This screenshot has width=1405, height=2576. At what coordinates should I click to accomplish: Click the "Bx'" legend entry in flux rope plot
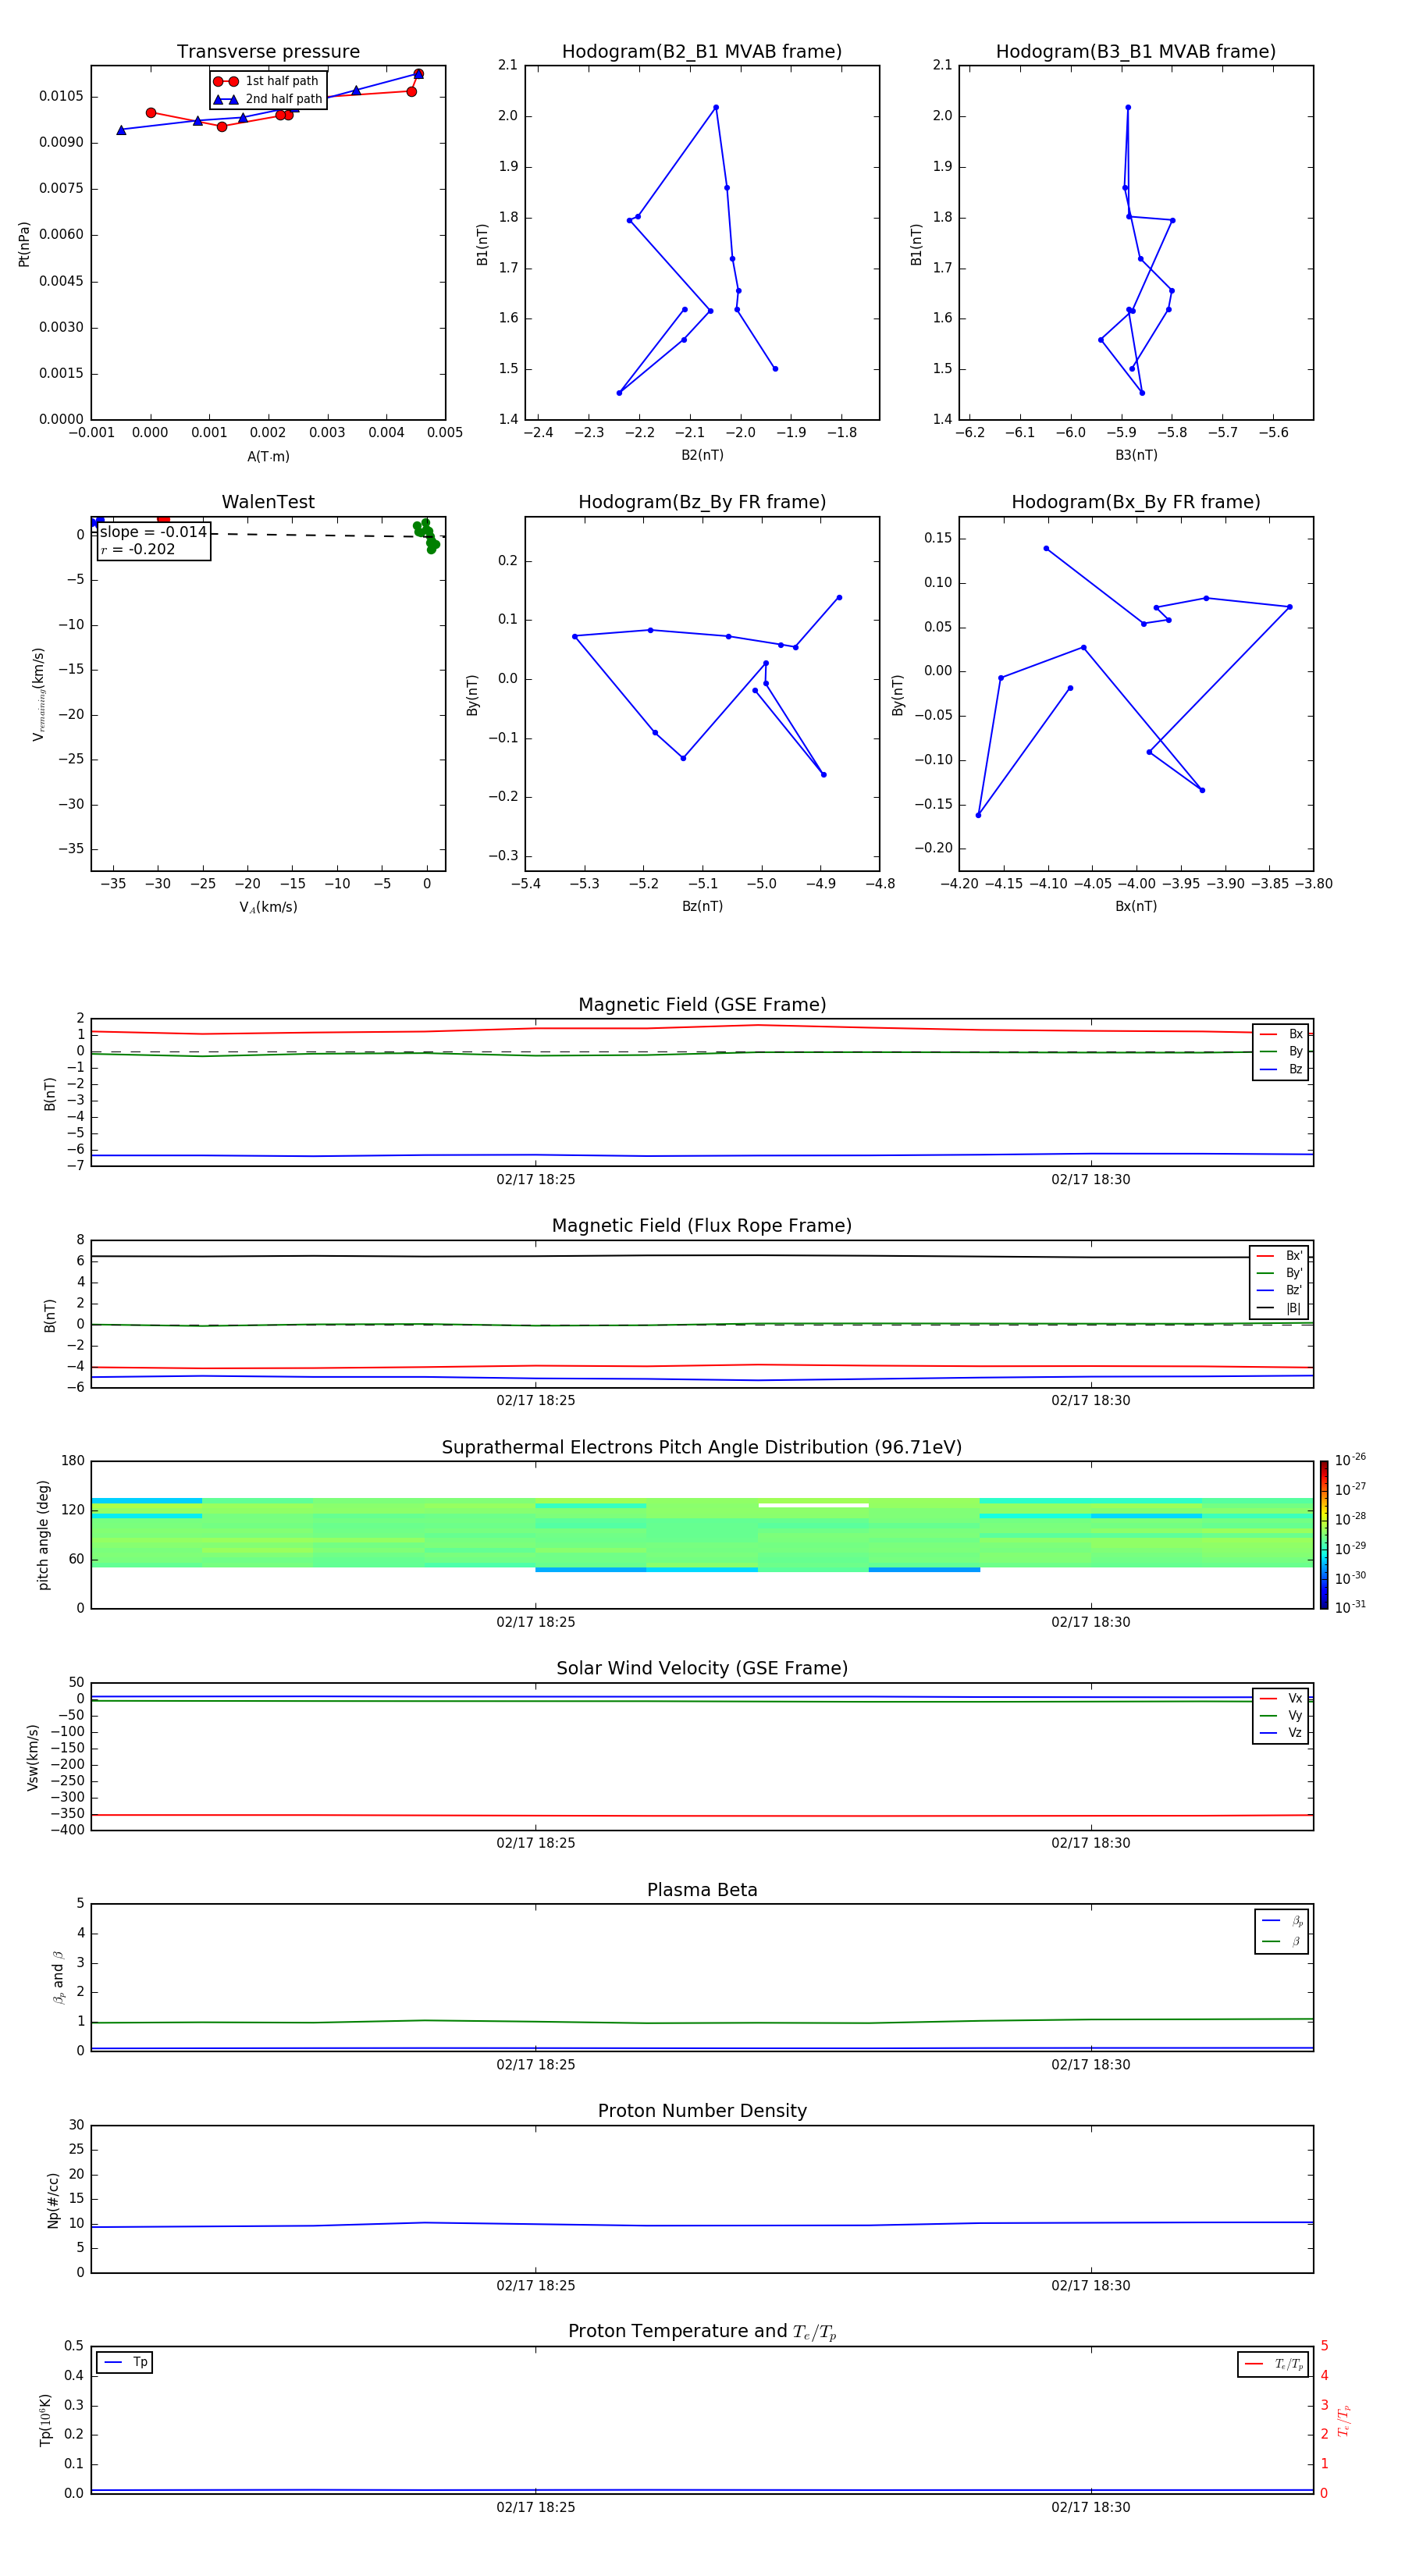[1279, 1256]
